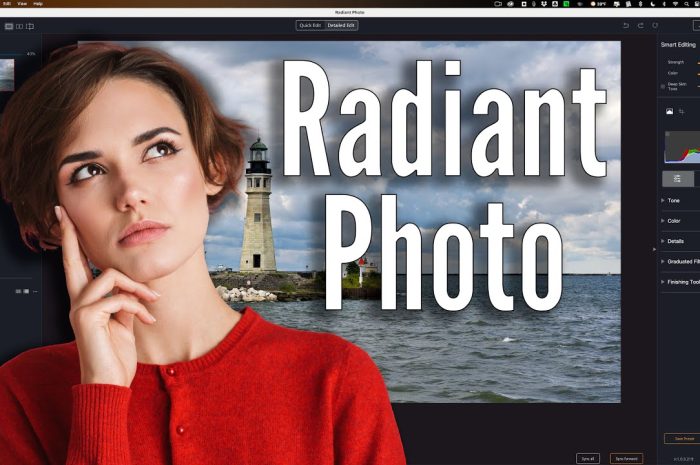The image size is (700, 465).
Task: Click the microphone icon in menu bar
Action: [x=533, y=4]
